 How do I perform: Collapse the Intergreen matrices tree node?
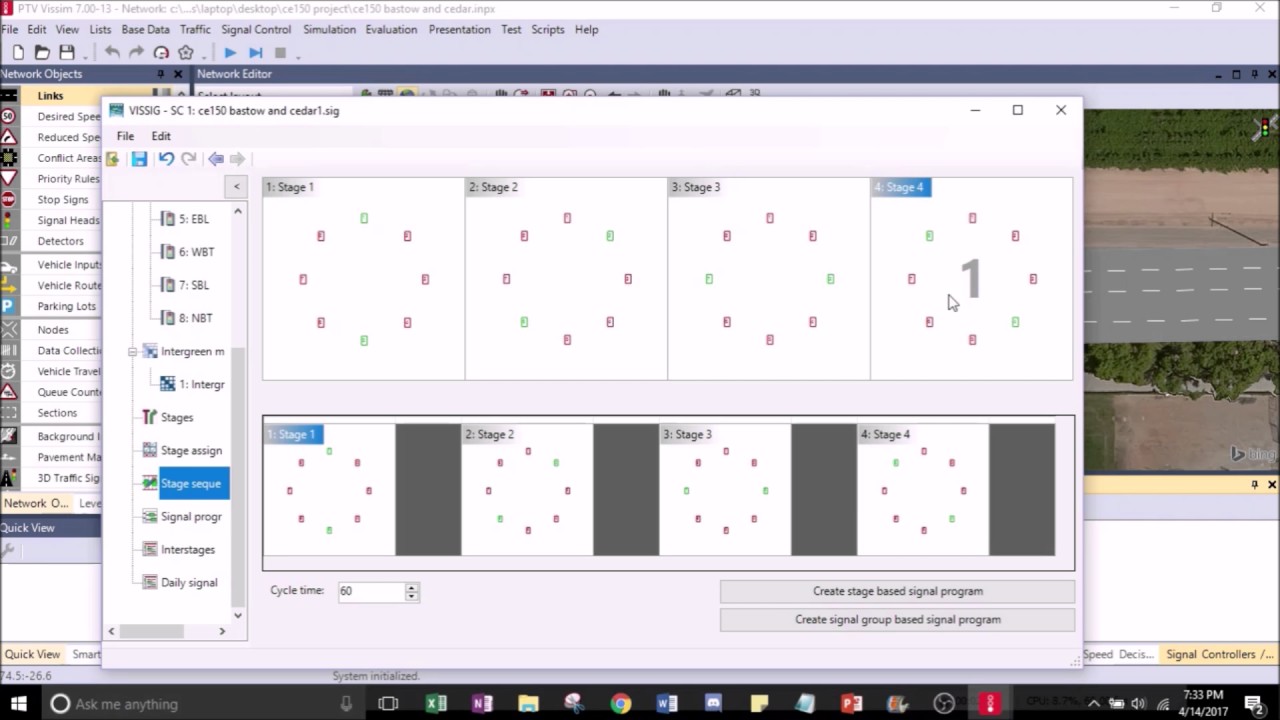point(132,352)
